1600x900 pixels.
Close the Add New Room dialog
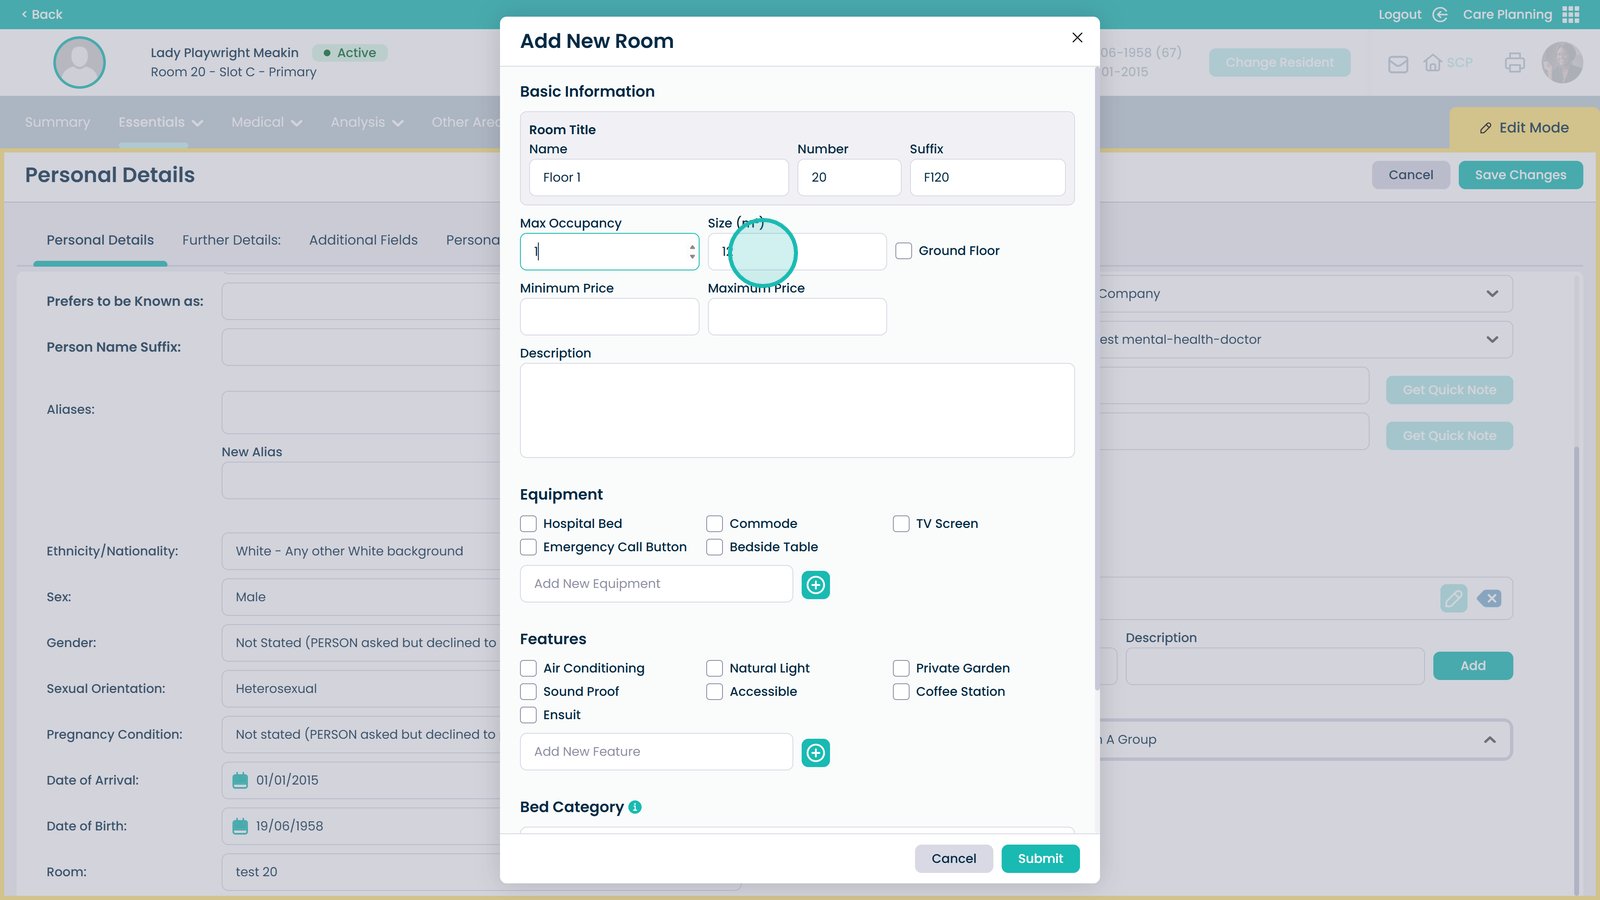click(1077, 38)
